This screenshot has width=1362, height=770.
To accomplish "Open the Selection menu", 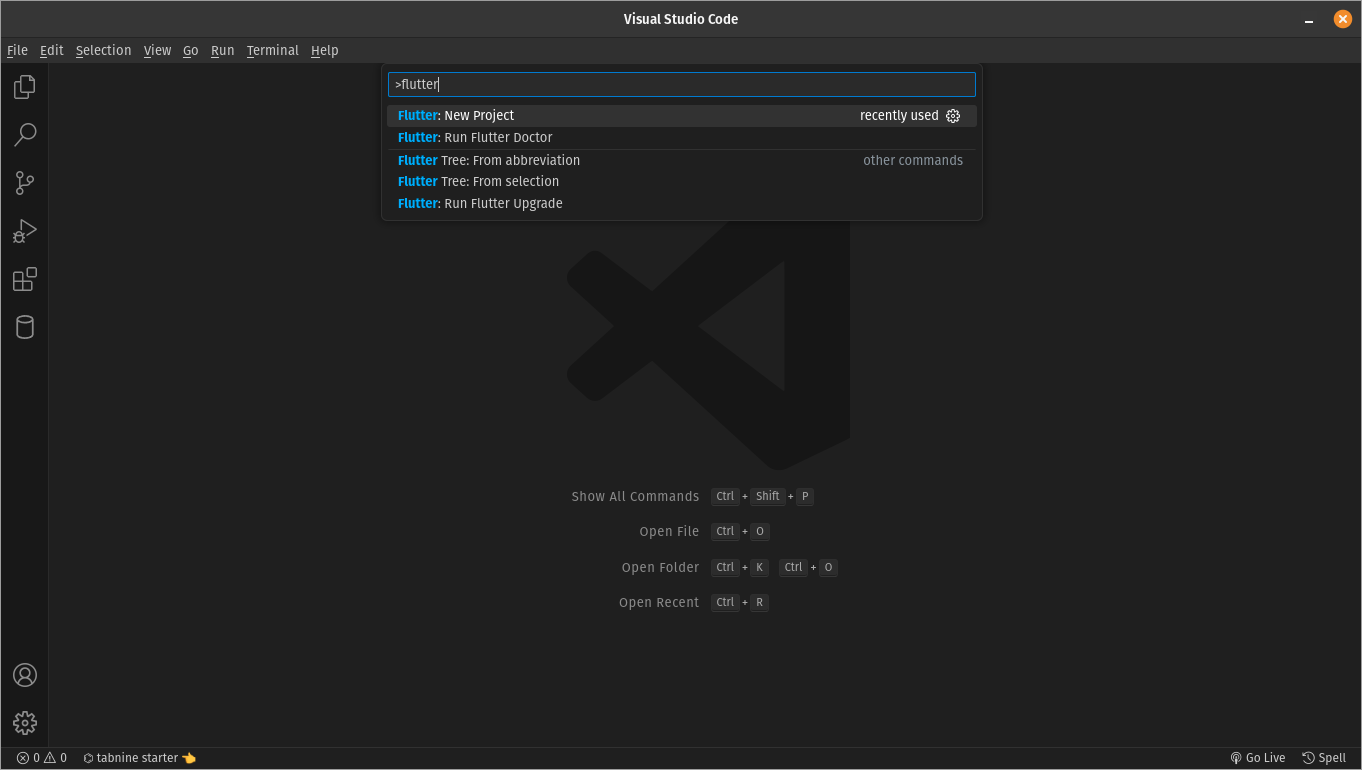I will click(x=103, y=50).
